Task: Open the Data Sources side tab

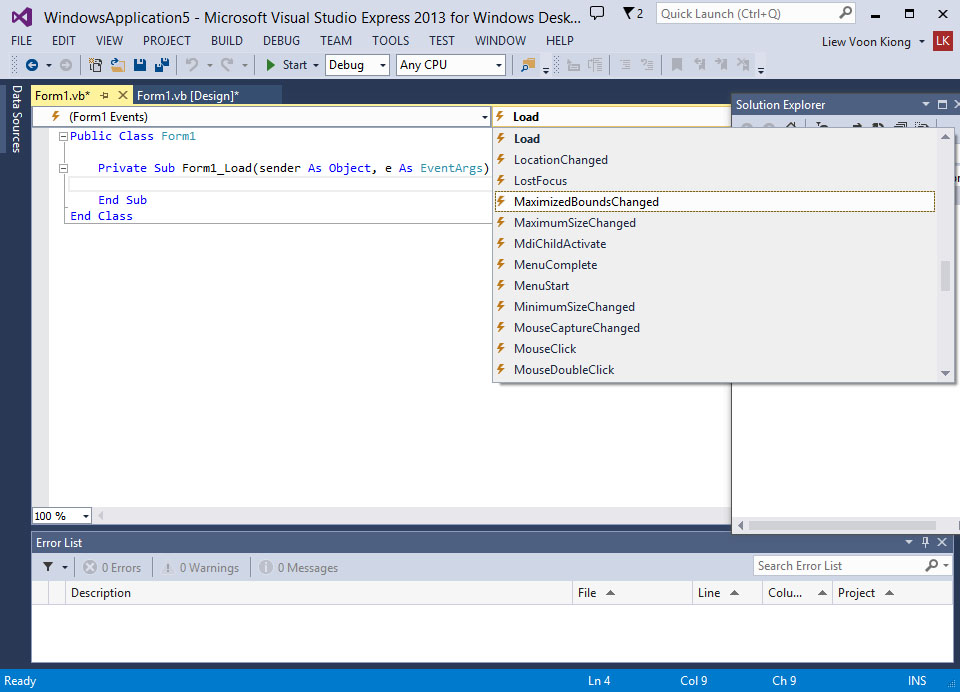Action: pyautogui.click(x=17, y=118)
